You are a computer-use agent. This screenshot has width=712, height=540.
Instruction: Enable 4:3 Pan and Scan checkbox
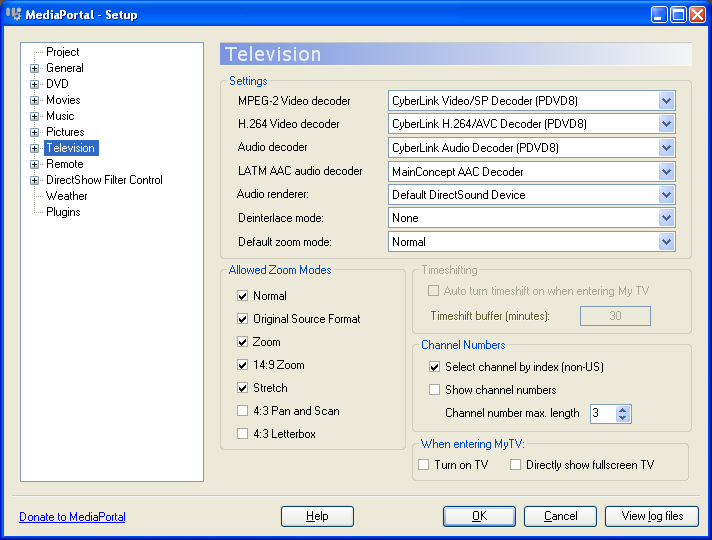click(242, 411)
